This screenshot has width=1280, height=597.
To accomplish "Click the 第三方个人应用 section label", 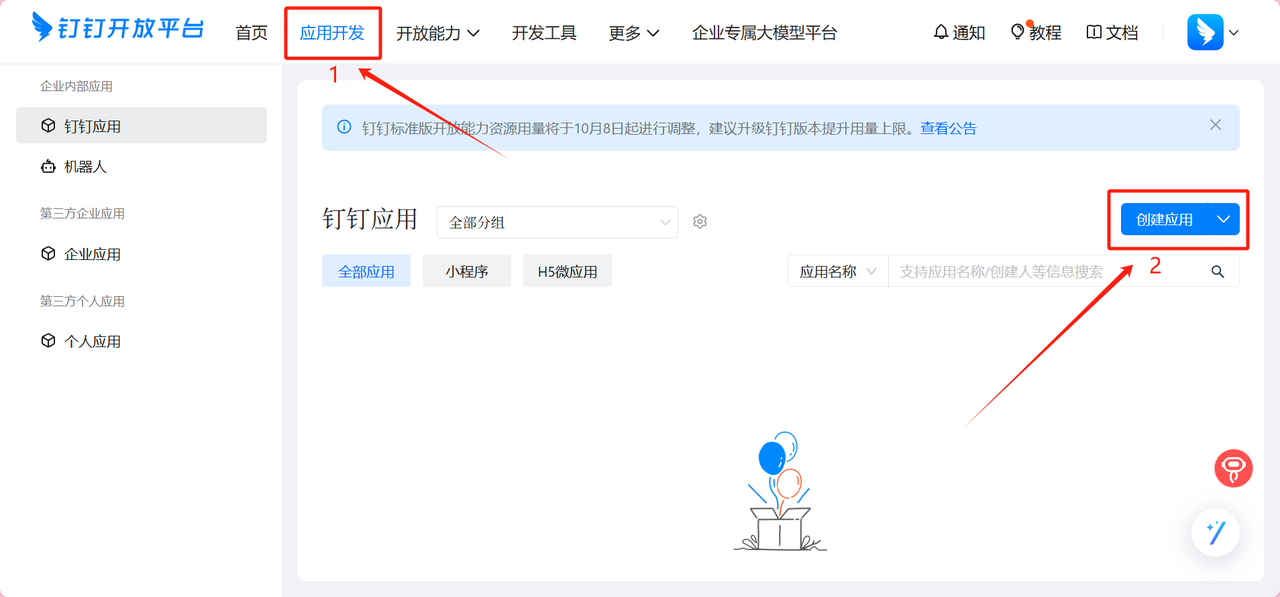I will [x=82, y=301].
